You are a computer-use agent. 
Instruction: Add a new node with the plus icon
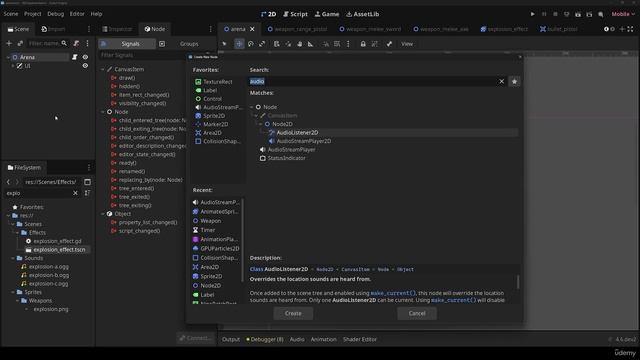pyautogui.click(x=9, y=43)
